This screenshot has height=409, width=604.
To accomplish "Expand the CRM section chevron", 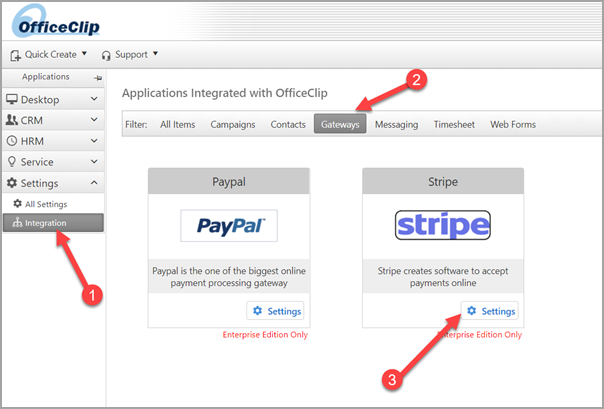I will point(94,120).
